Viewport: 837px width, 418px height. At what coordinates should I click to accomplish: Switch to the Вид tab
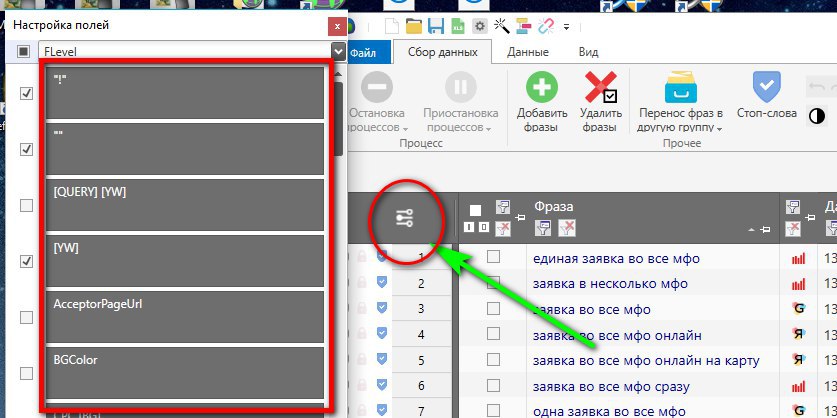coord(588,52)
